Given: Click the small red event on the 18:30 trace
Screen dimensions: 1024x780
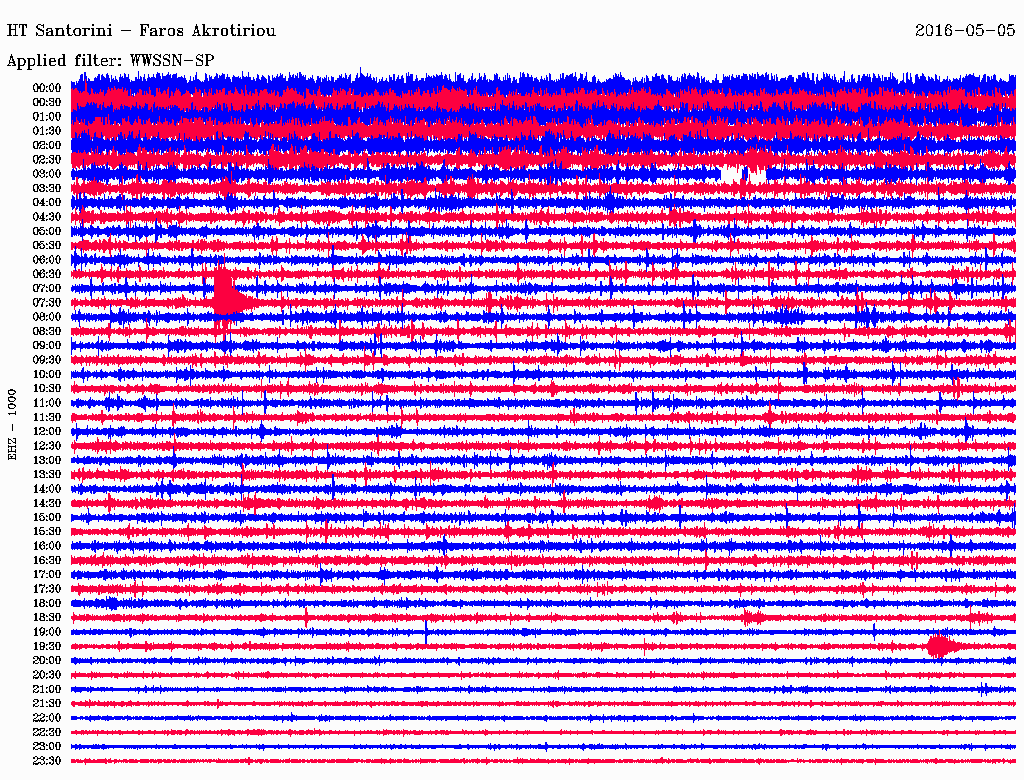Looking at the screenshot, I should click(752, 617).
